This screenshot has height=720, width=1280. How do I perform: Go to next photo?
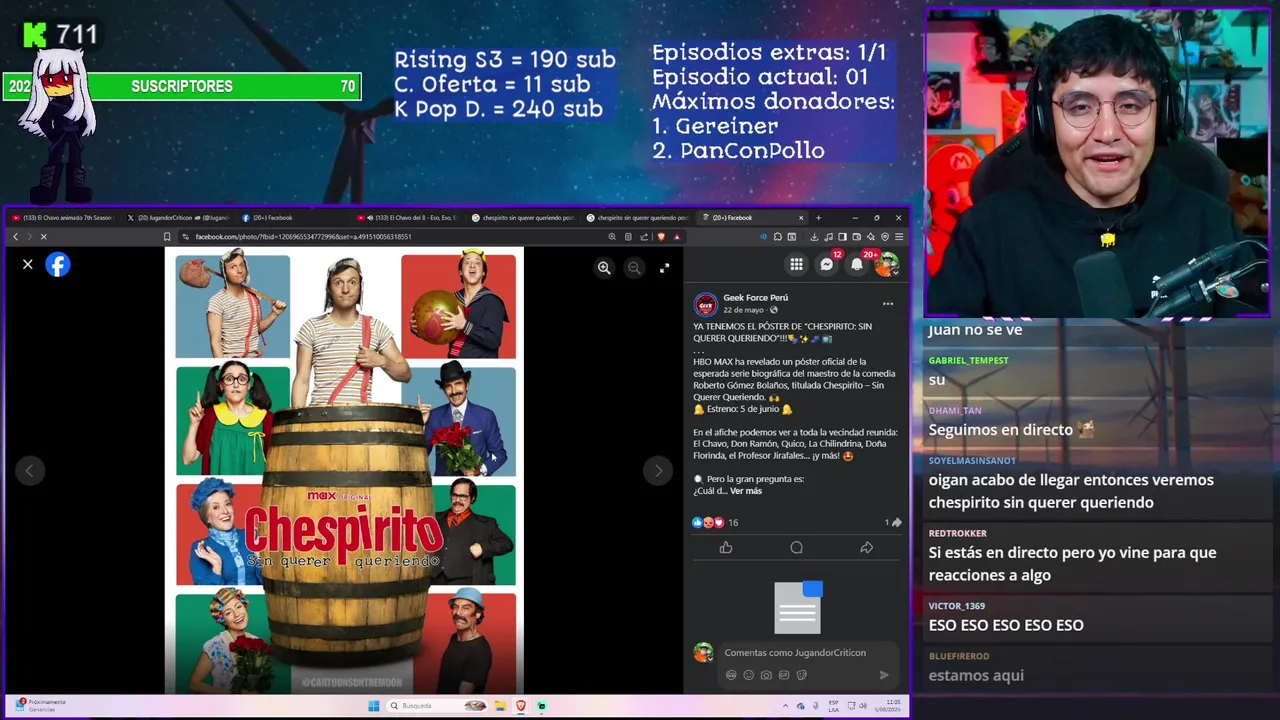657,470
